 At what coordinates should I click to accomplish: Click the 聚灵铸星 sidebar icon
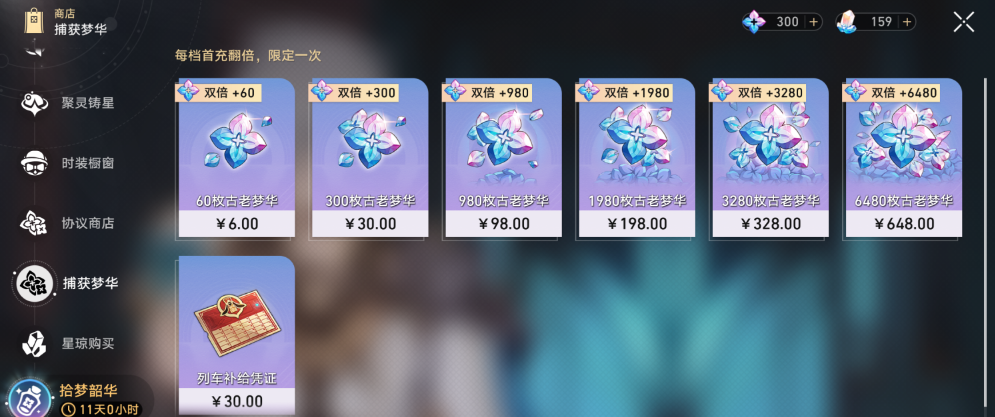(x=34, y=103)
